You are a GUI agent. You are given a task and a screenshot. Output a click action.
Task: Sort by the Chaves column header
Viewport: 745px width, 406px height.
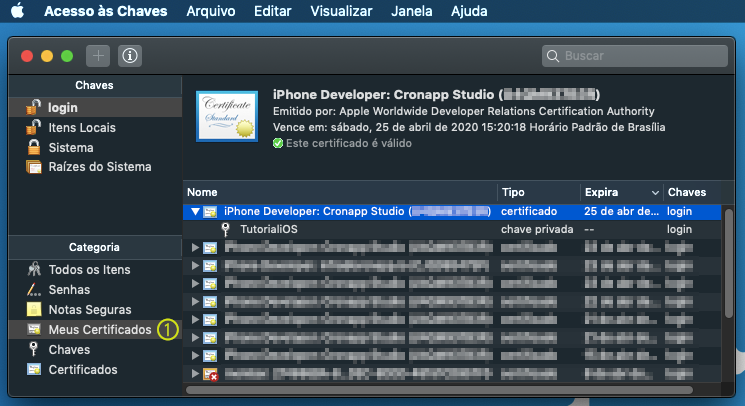(x=692, y=192)
